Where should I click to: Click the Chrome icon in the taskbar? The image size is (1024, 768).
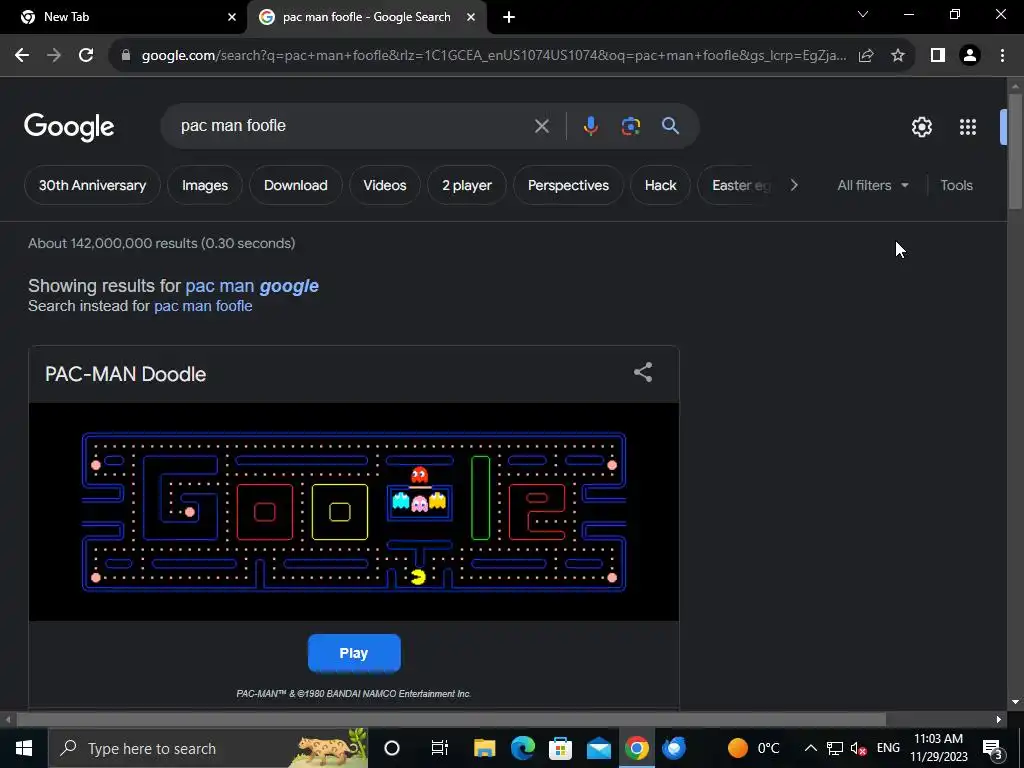tap(637, 748)
